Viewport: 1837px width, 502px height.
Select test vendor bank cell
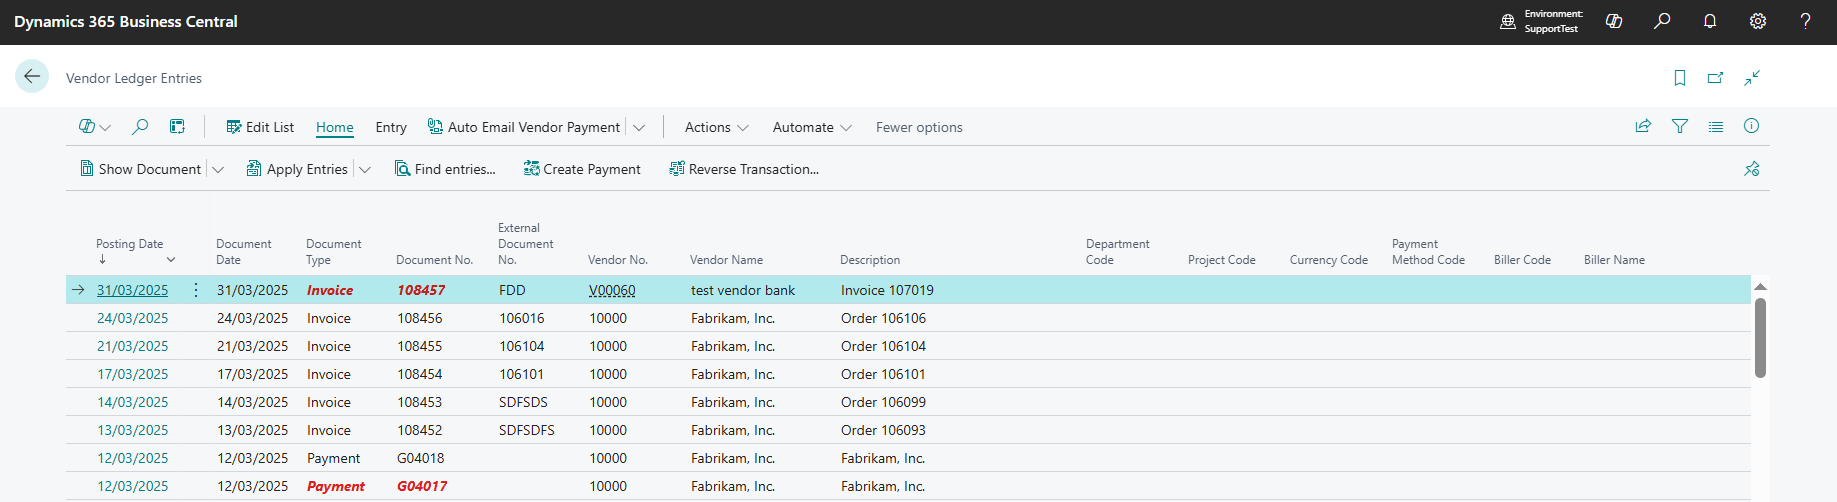(x=743, y=290)
